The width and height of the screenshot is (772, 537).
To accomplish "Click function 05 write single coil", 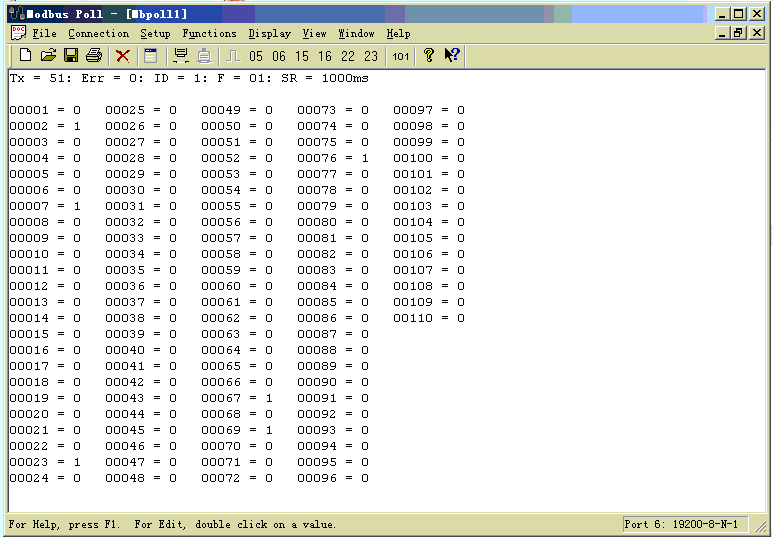I will click(x=256, y=57).
